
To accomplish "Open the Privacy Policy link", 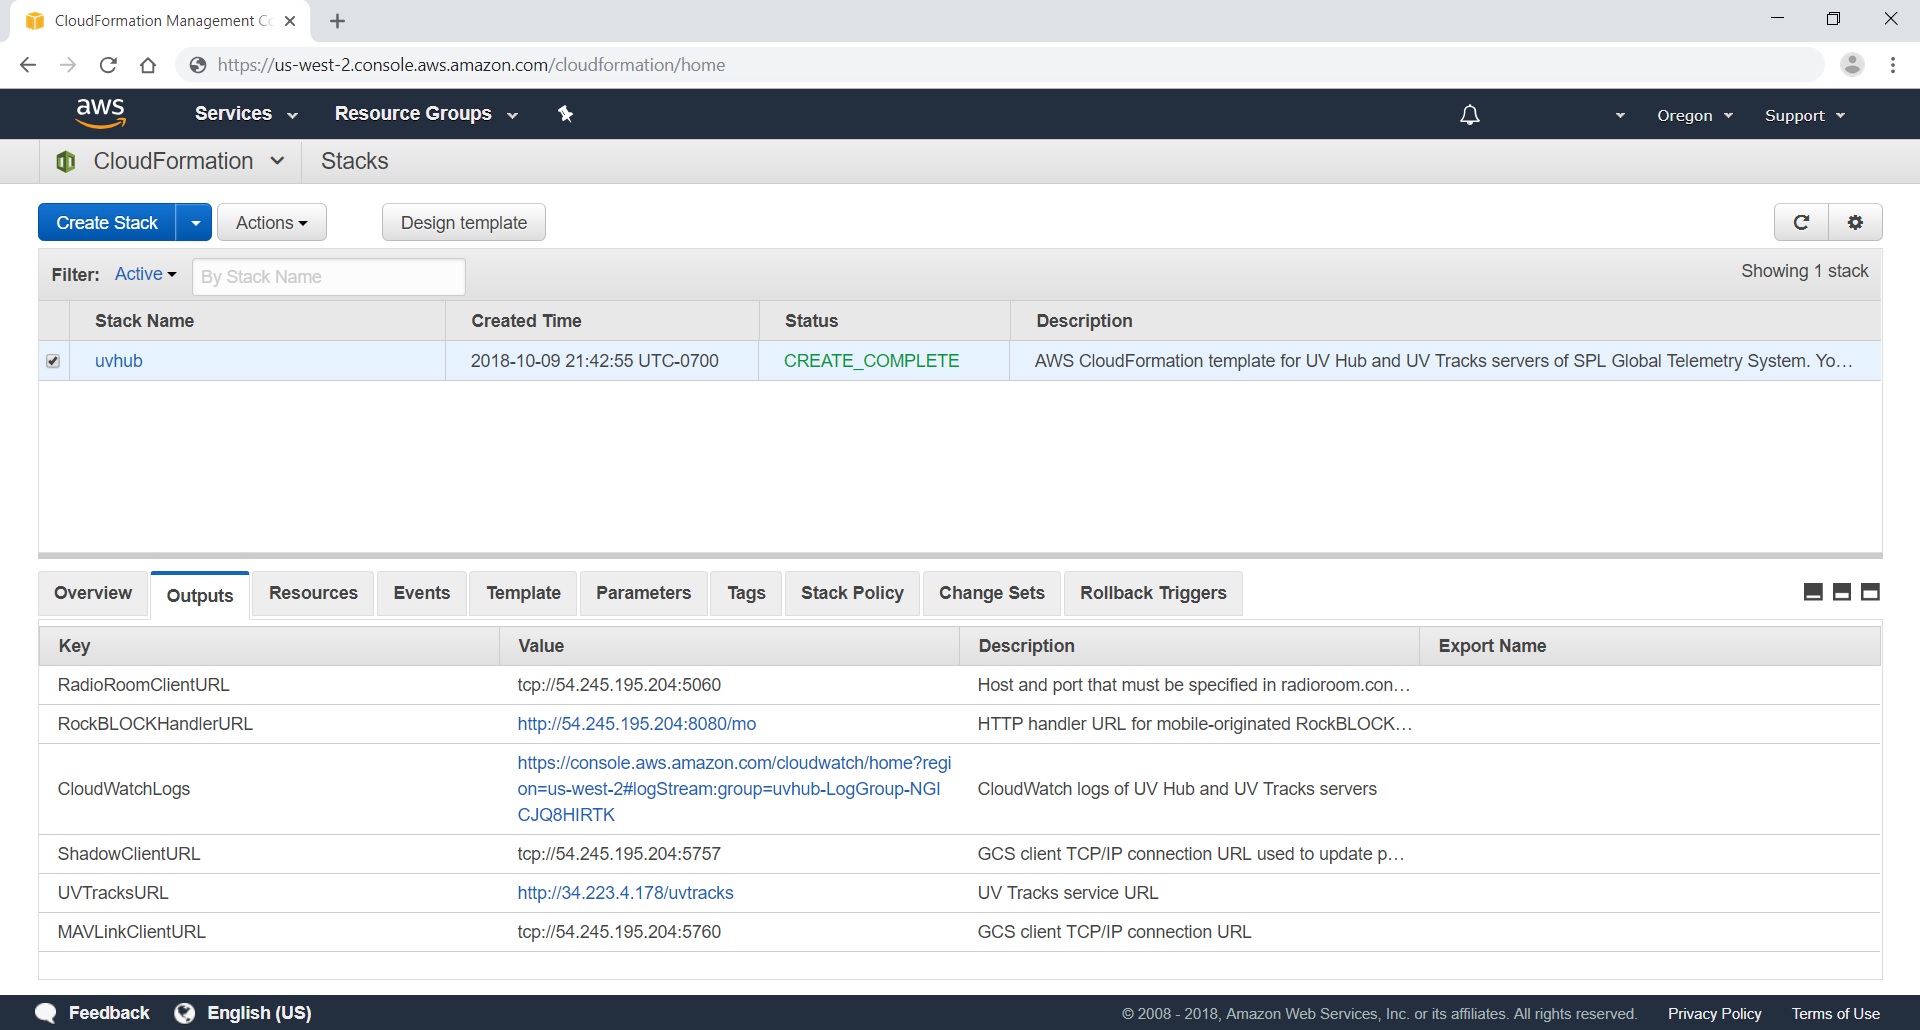I will pyautogui.click(x=1714, y=1014).
